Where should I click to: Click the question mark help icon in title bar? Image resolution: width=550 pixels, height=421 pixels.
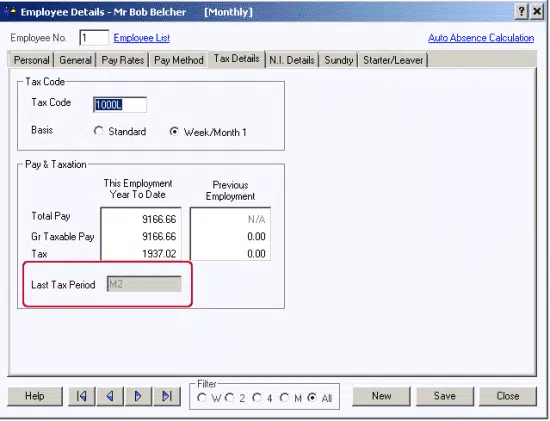click(x=522, y=12)
